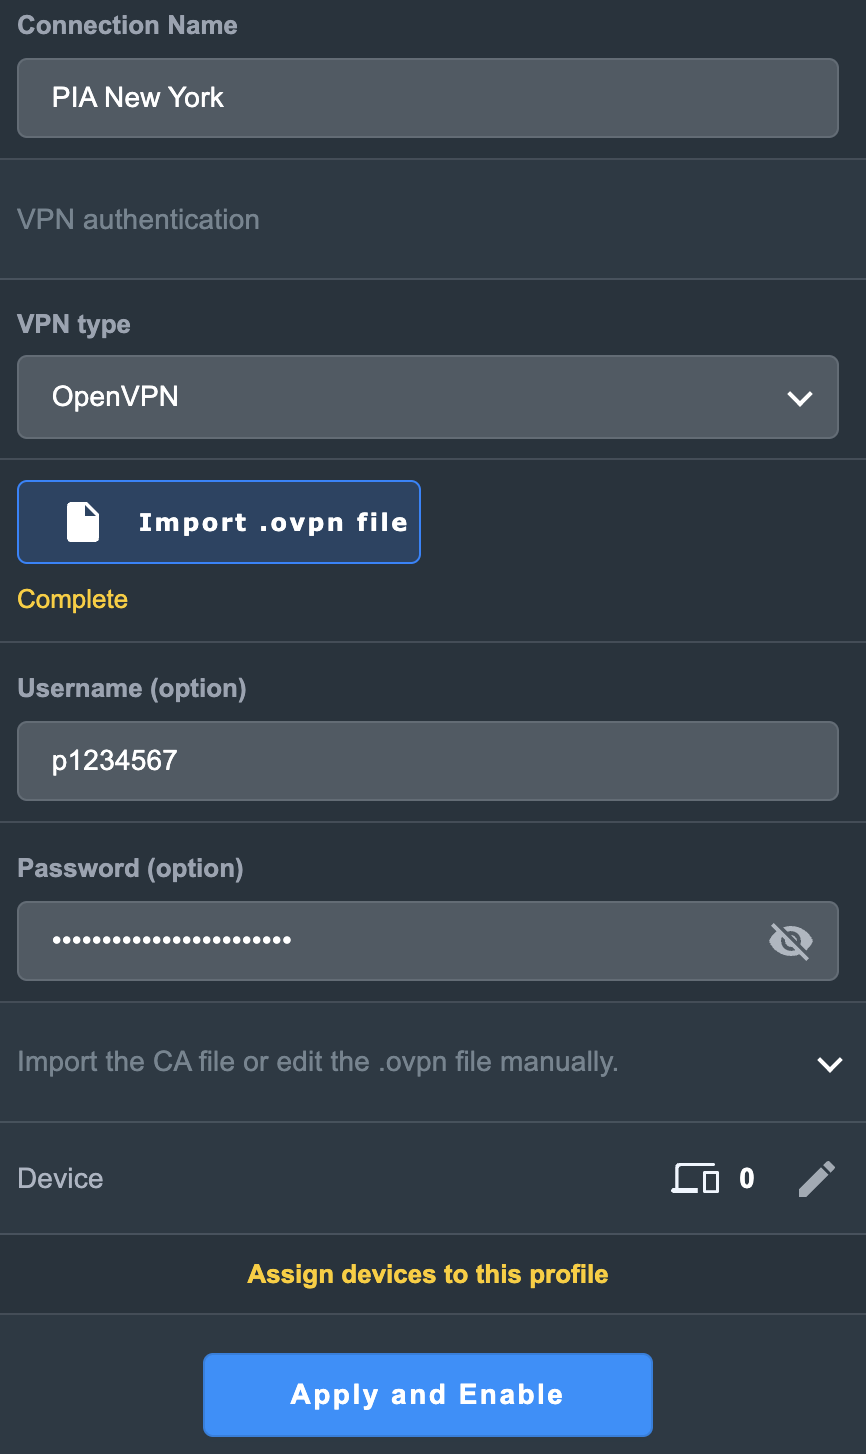Click the Import the CA file text
Screen dimensions: 866x1454
click(318, 1062)
